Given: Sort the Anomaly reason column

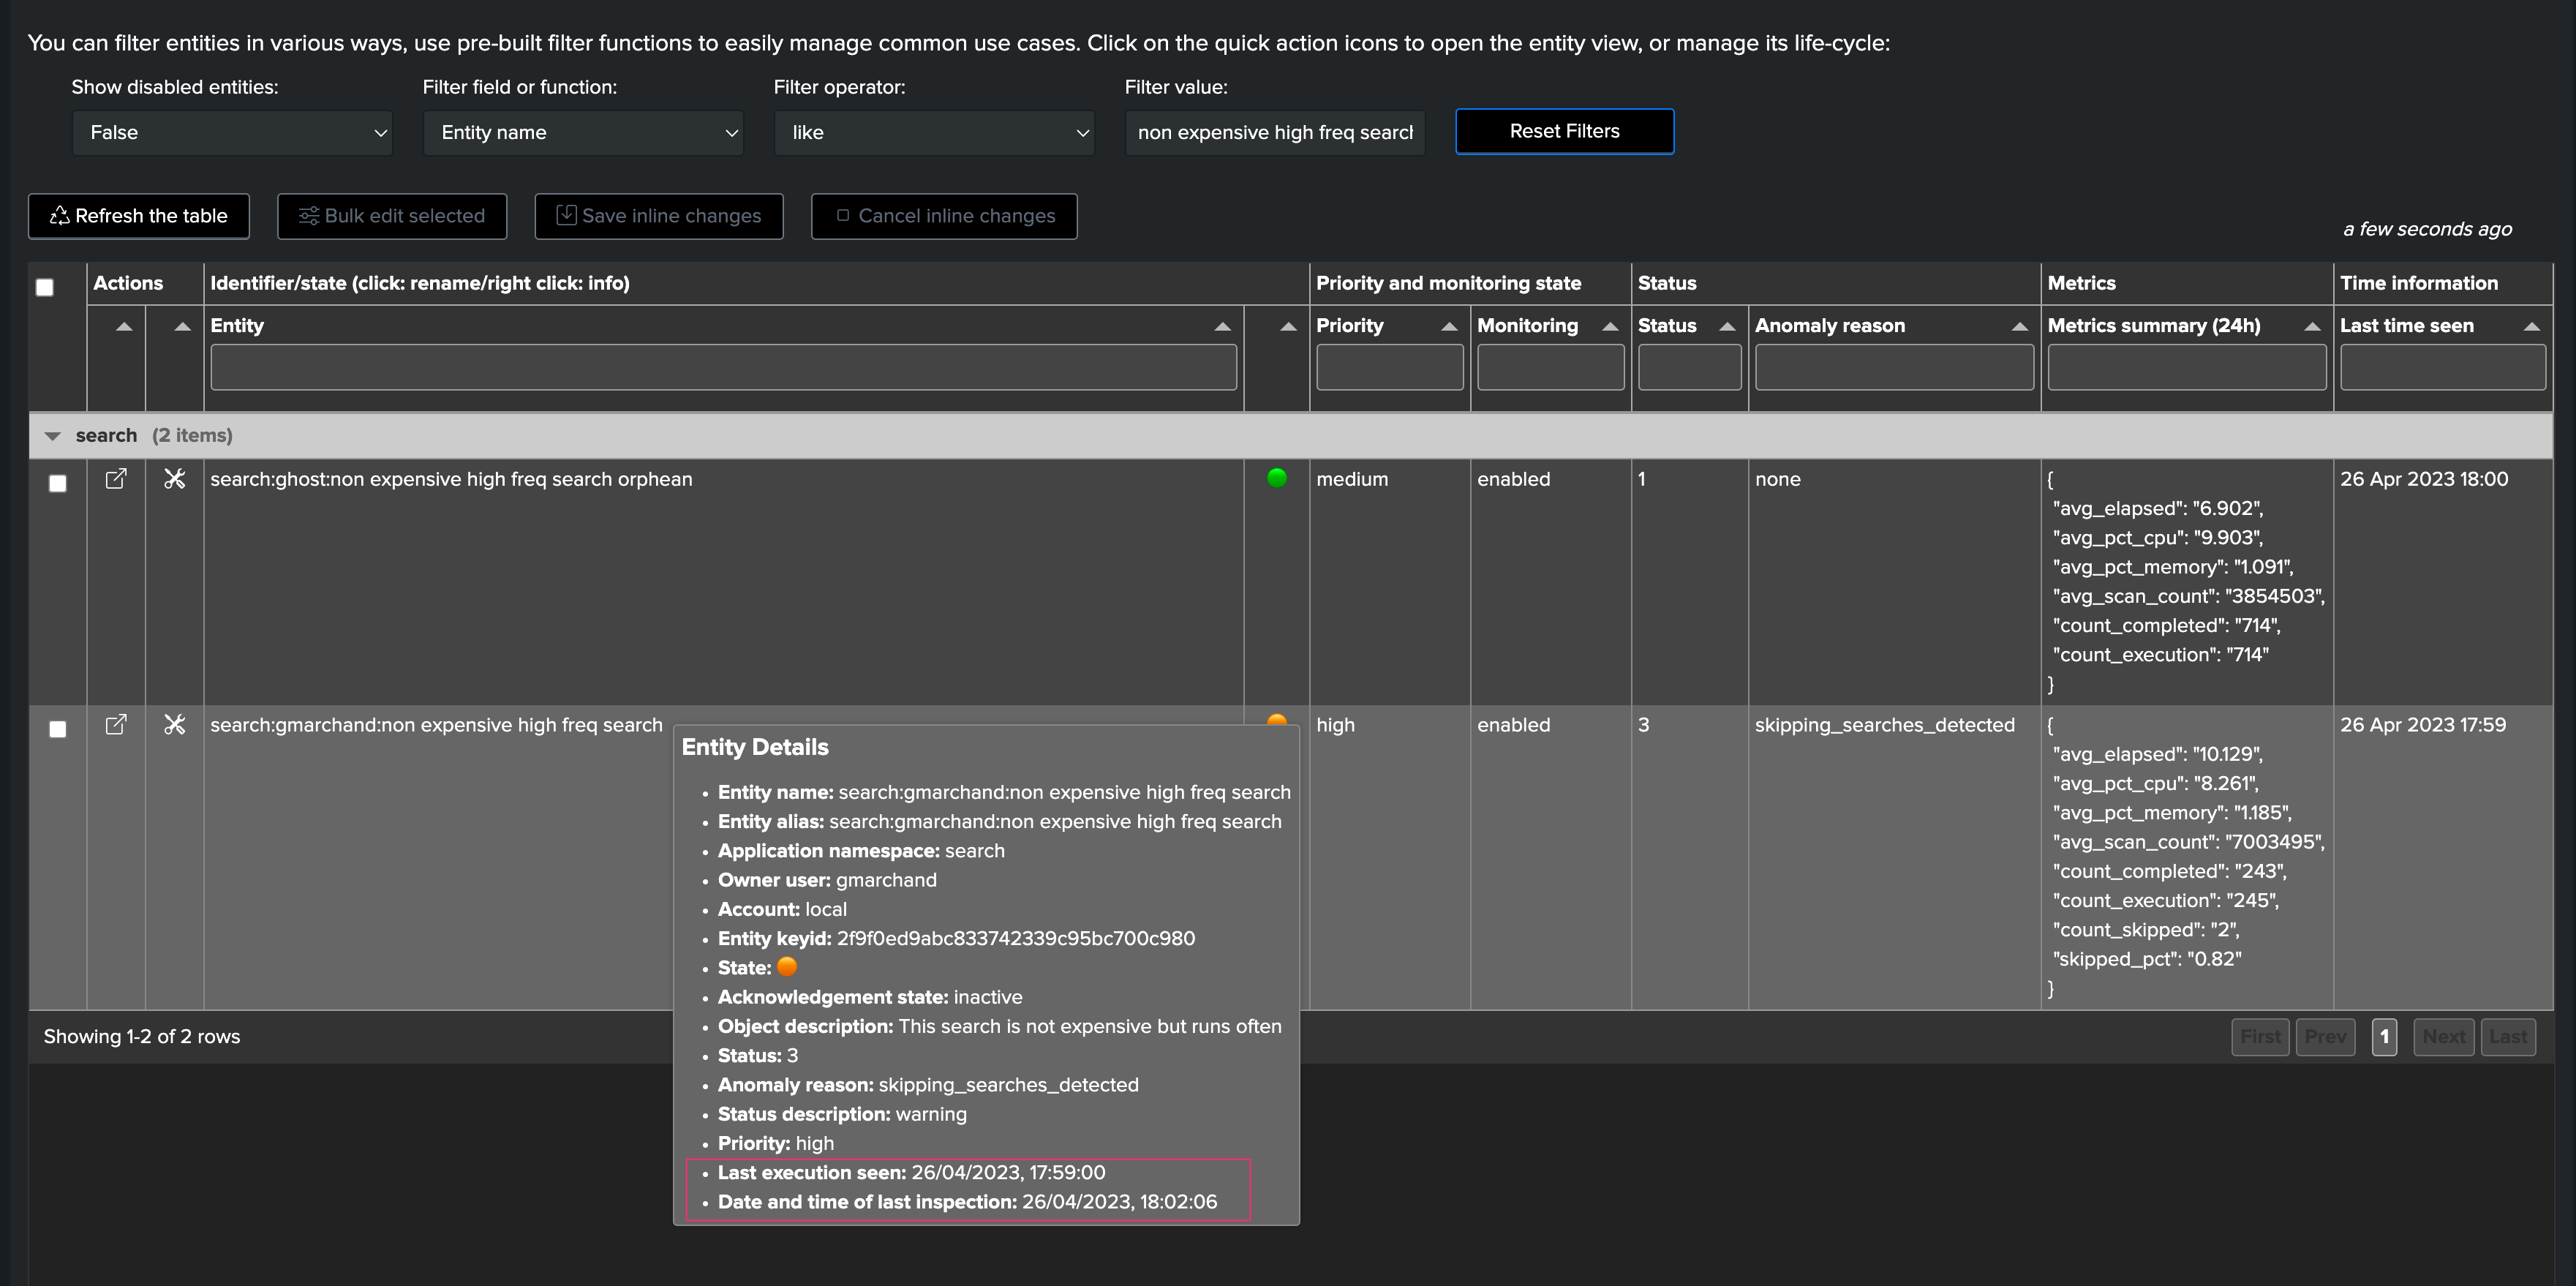Looking at the screenshot, I should coord(2020,326).
